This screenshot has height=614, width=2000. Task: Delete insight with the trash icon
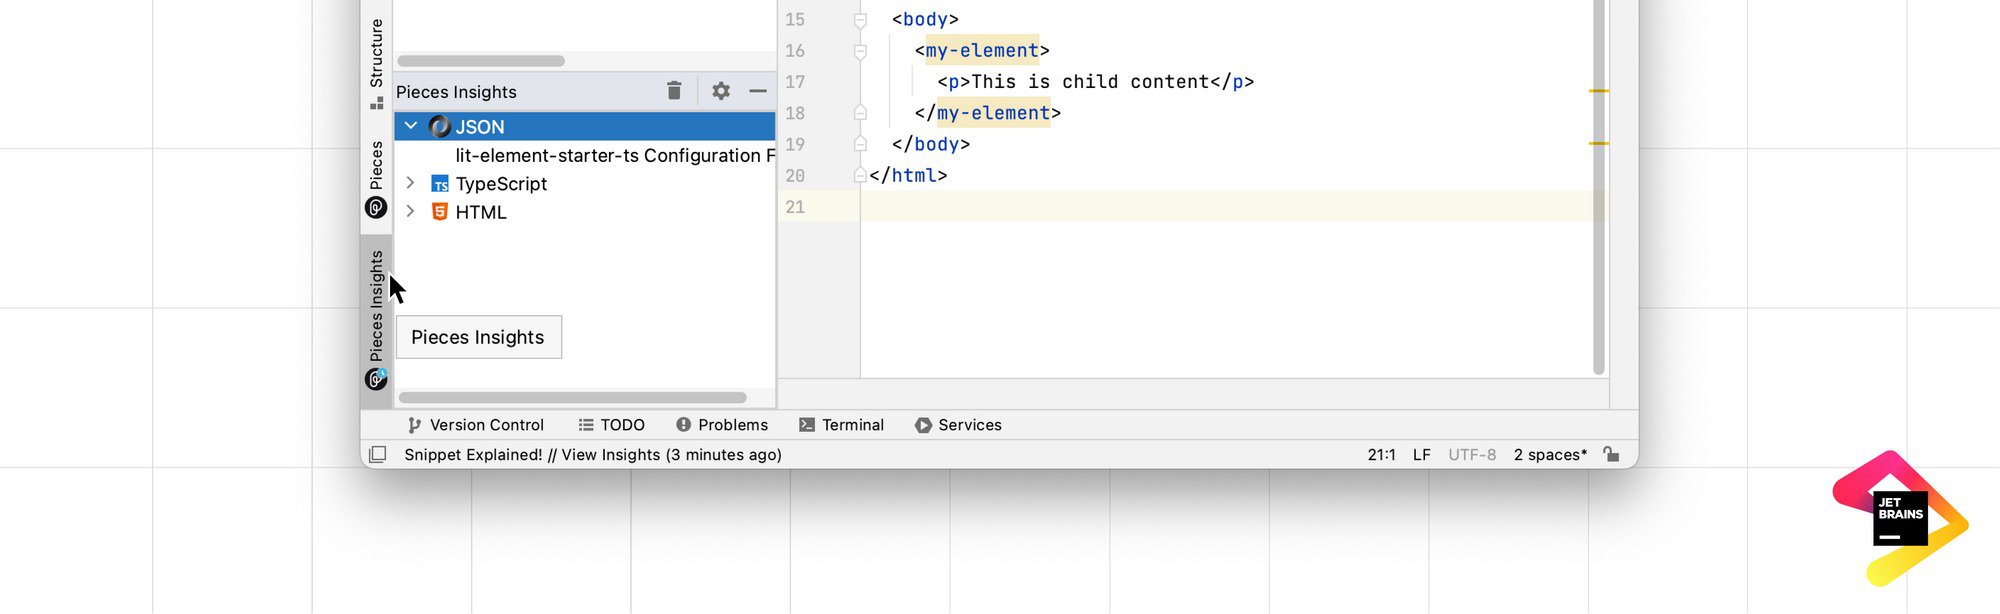point(674,91)
